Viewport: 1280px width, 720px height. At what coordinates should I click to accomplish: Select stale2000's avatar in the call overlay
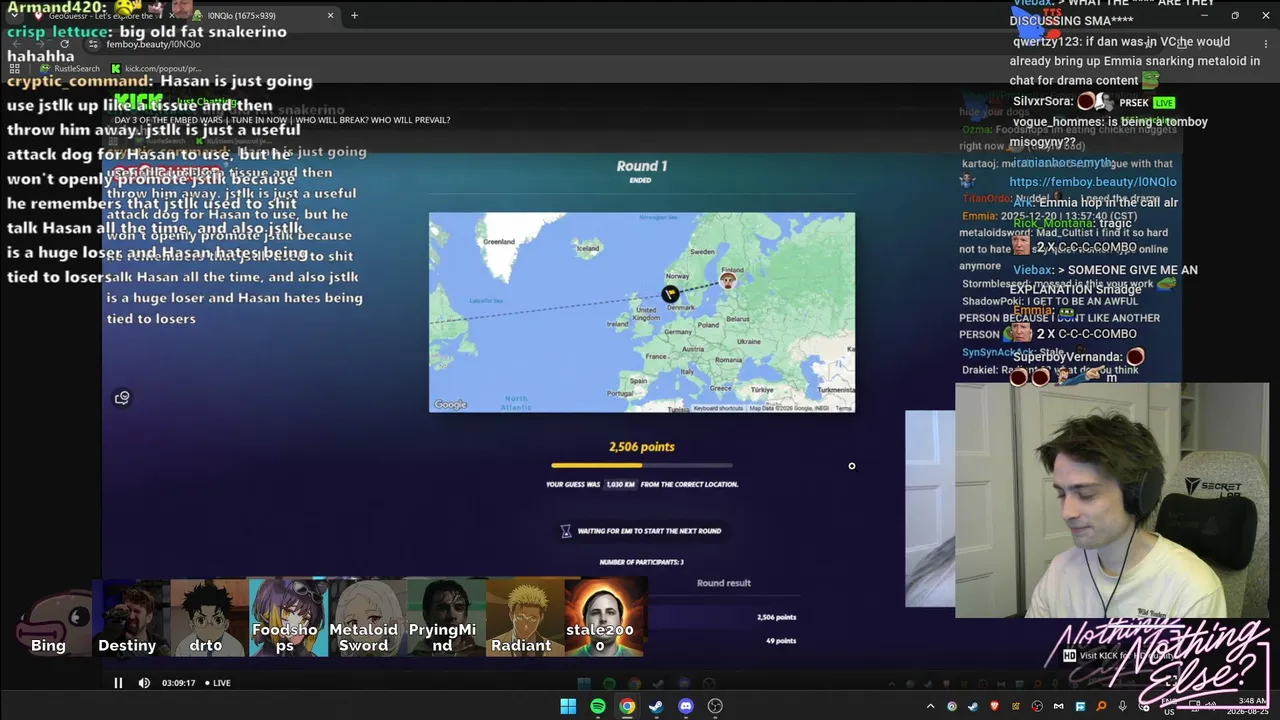click(604, 617)
